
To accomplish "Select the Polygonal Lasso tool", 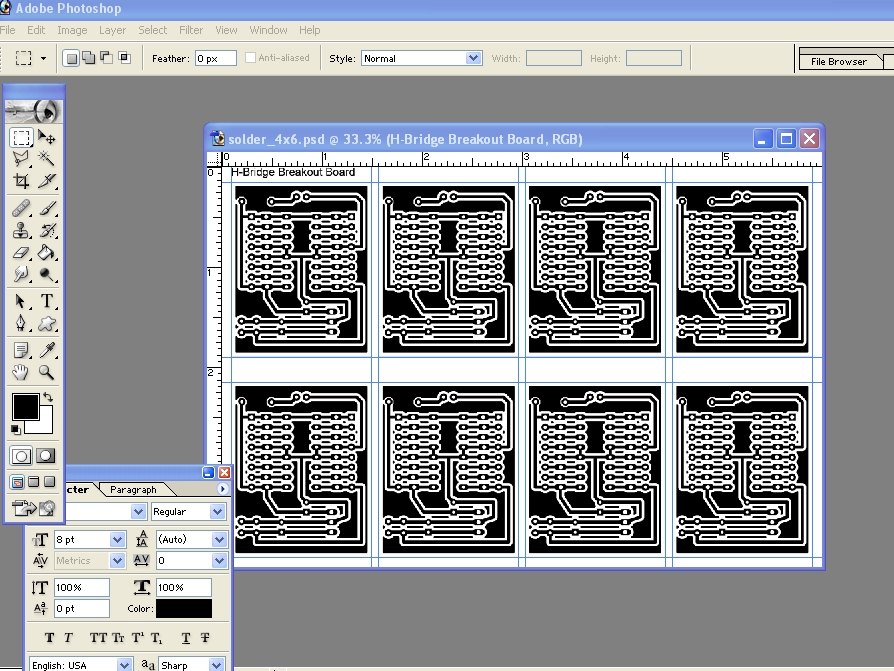I will tap(22, 158).
